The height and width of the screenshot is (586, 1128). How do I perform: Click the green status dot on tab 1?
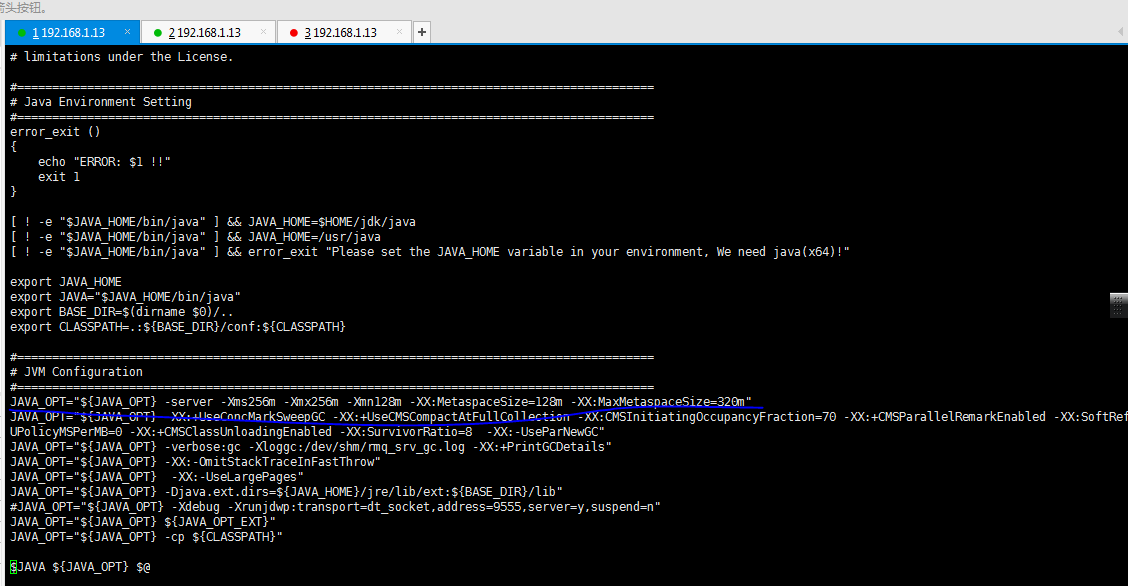tap(22, 33)
